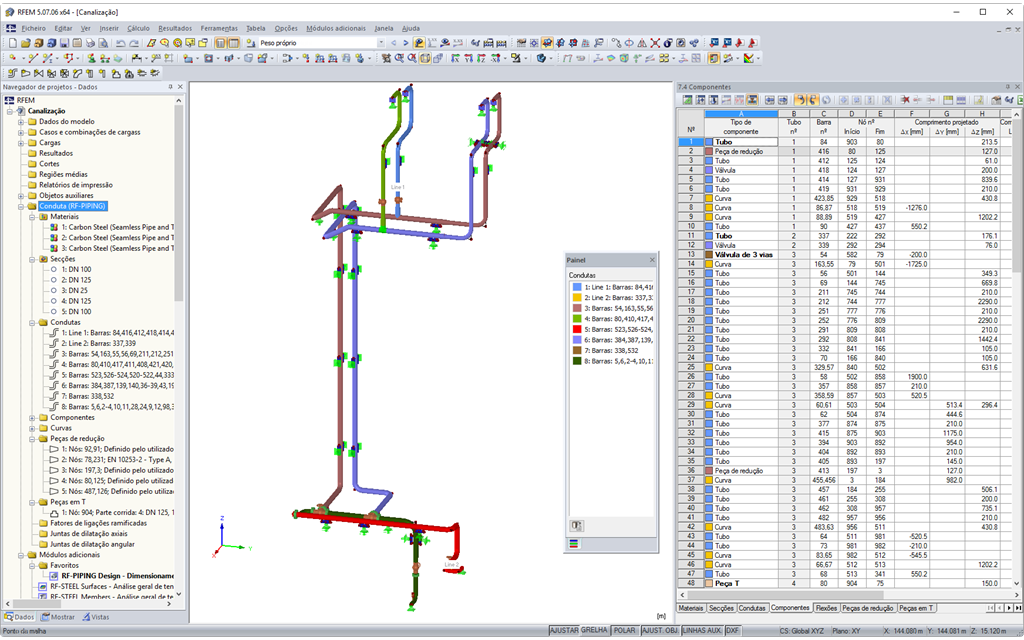Click the new node tool icon
Viewport: 1024px width, 640px height.
point(12,58)
